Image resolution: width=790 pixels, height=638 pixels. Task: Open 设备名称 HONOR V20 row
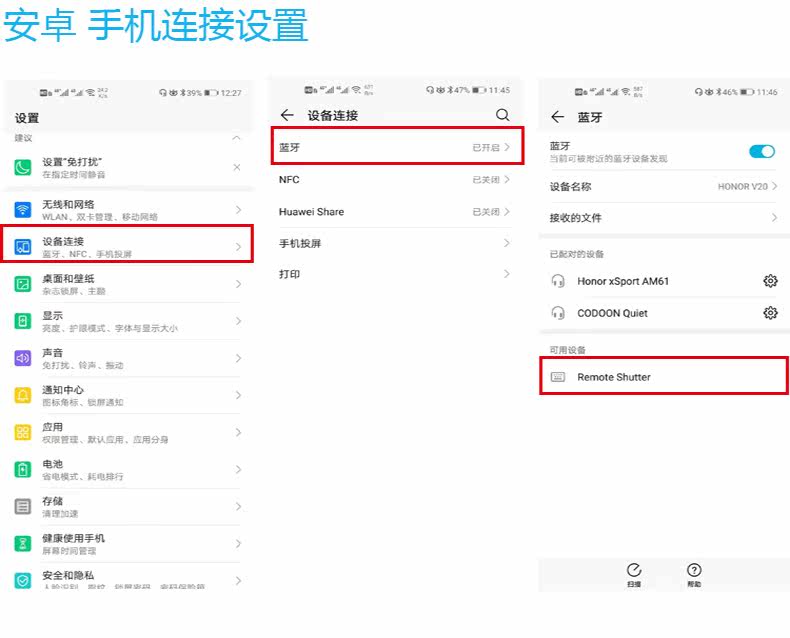tap(664, 186)
